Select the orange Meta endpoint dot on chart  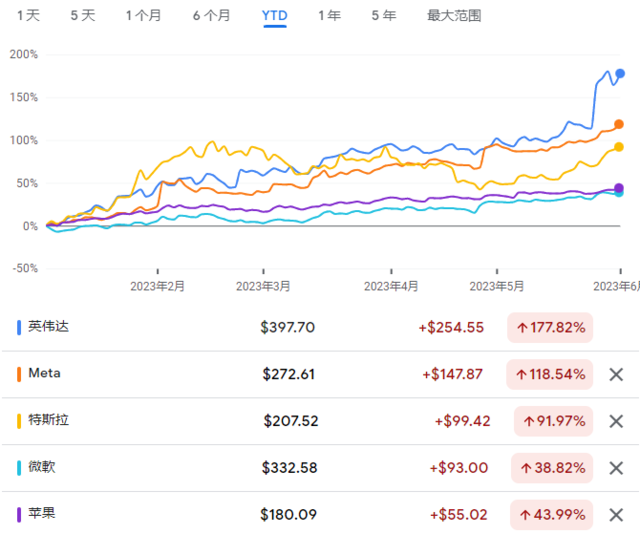click(619, 124)
